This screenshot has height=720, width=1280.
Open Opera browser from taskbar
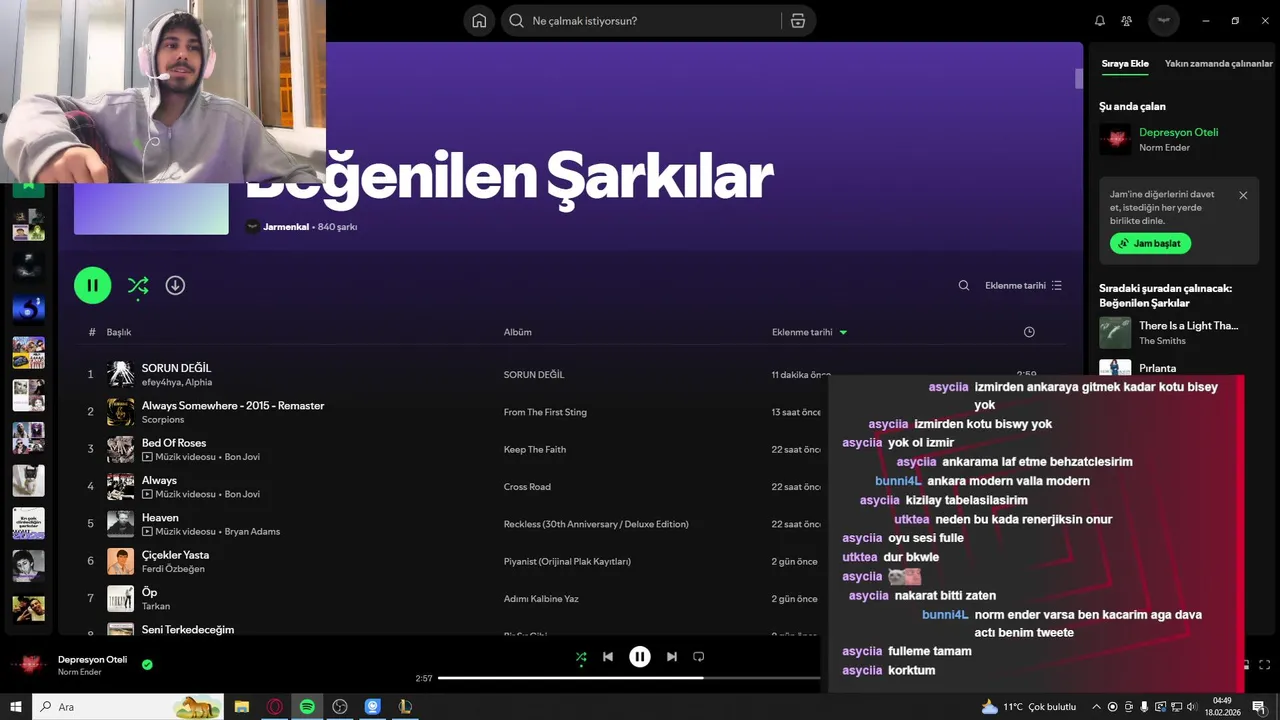(x=274, y=707)
